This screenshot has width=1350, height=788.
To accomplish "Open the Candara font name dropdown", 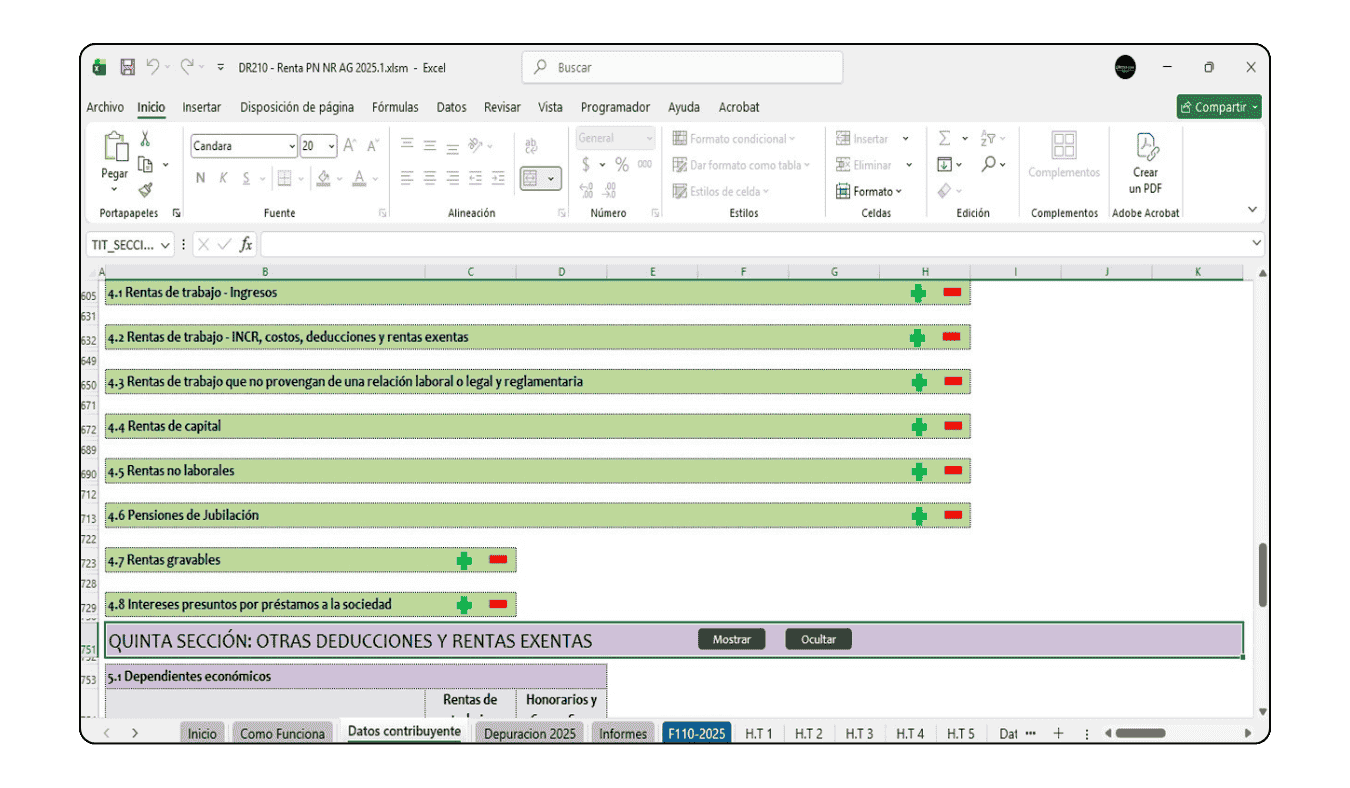I will pos(292,146).
